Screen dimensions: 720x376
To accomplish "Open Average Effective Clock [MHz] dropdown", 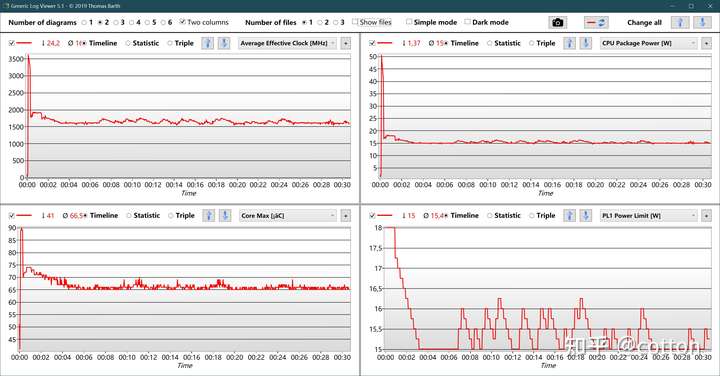I will (288, 43).
